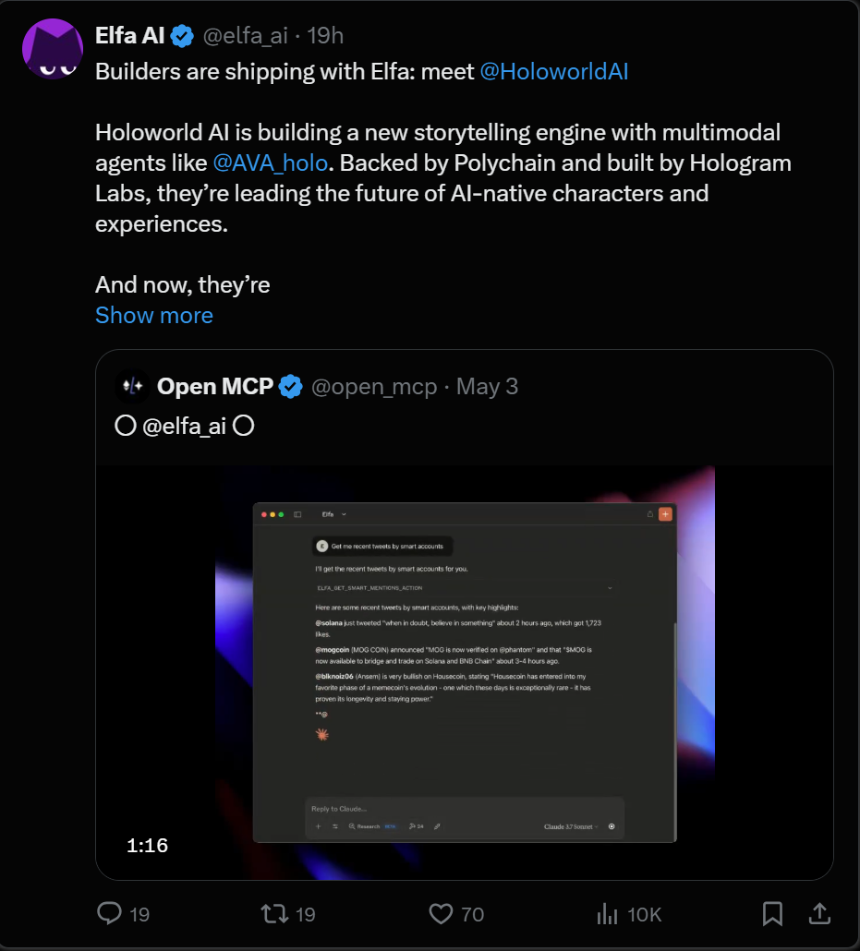Visit the @AVA_holo profile link
The image size is (860, 951).
click(270, 163)
